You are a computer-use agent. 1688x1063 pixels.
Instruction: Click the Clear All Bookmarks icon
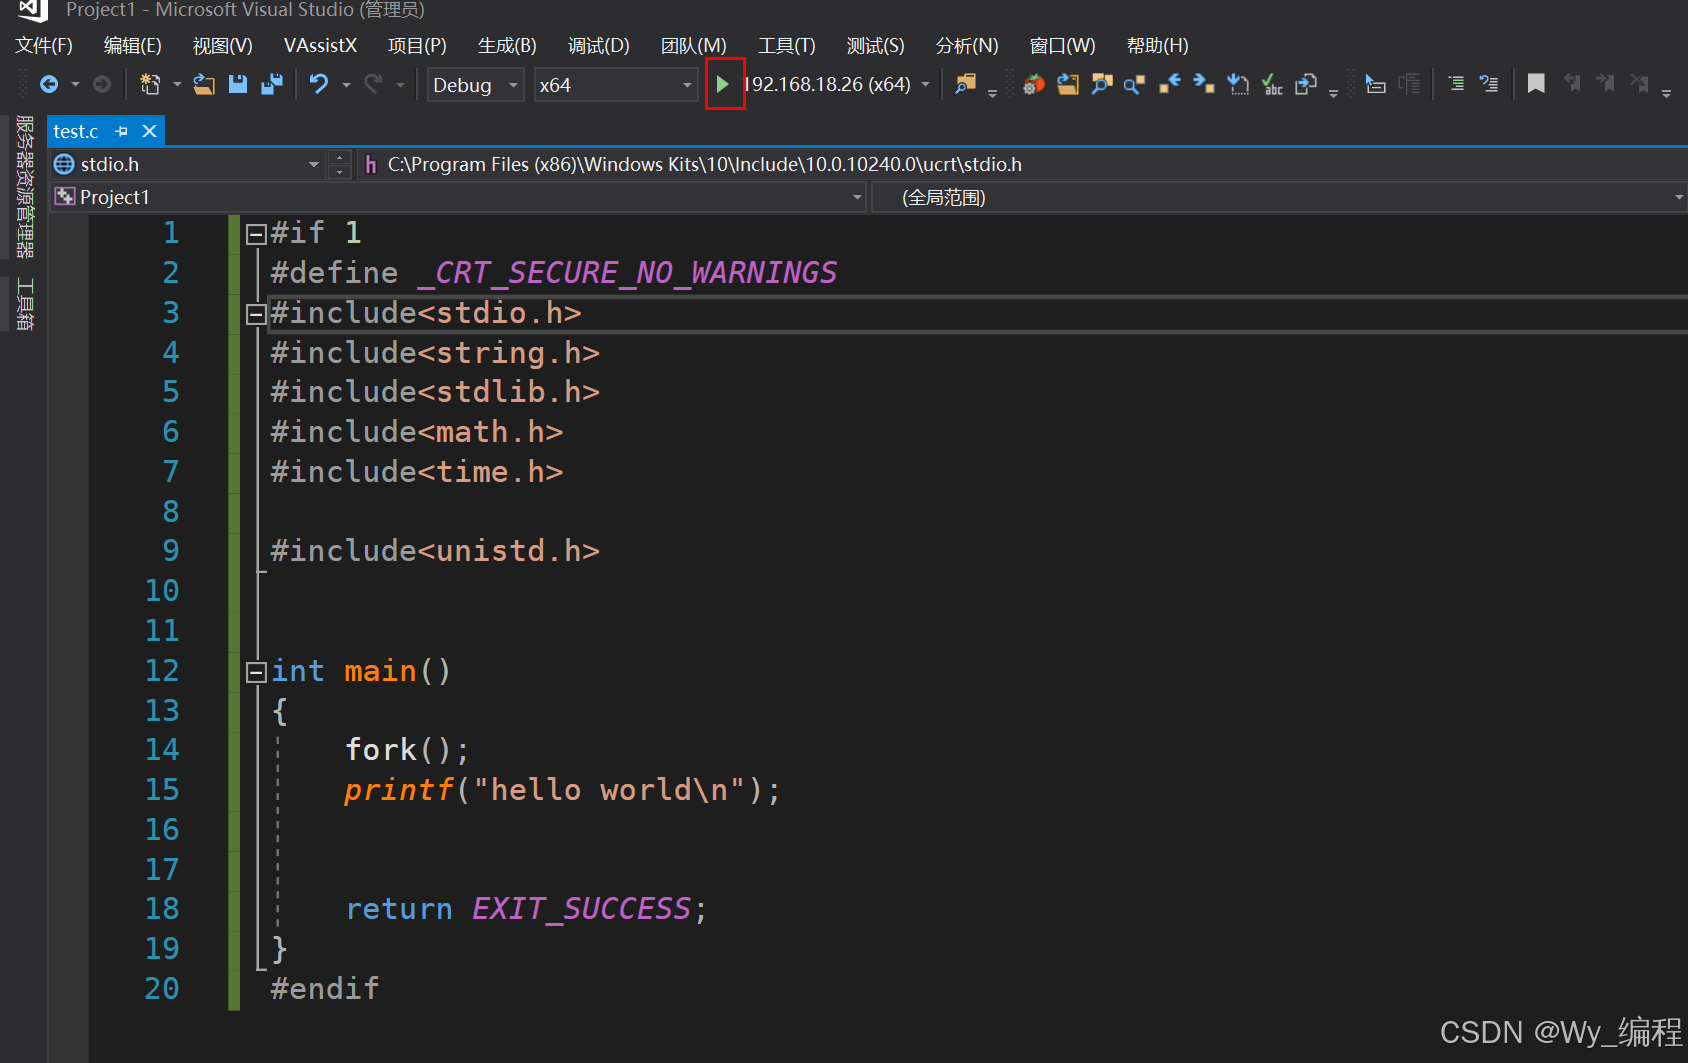1639,84
